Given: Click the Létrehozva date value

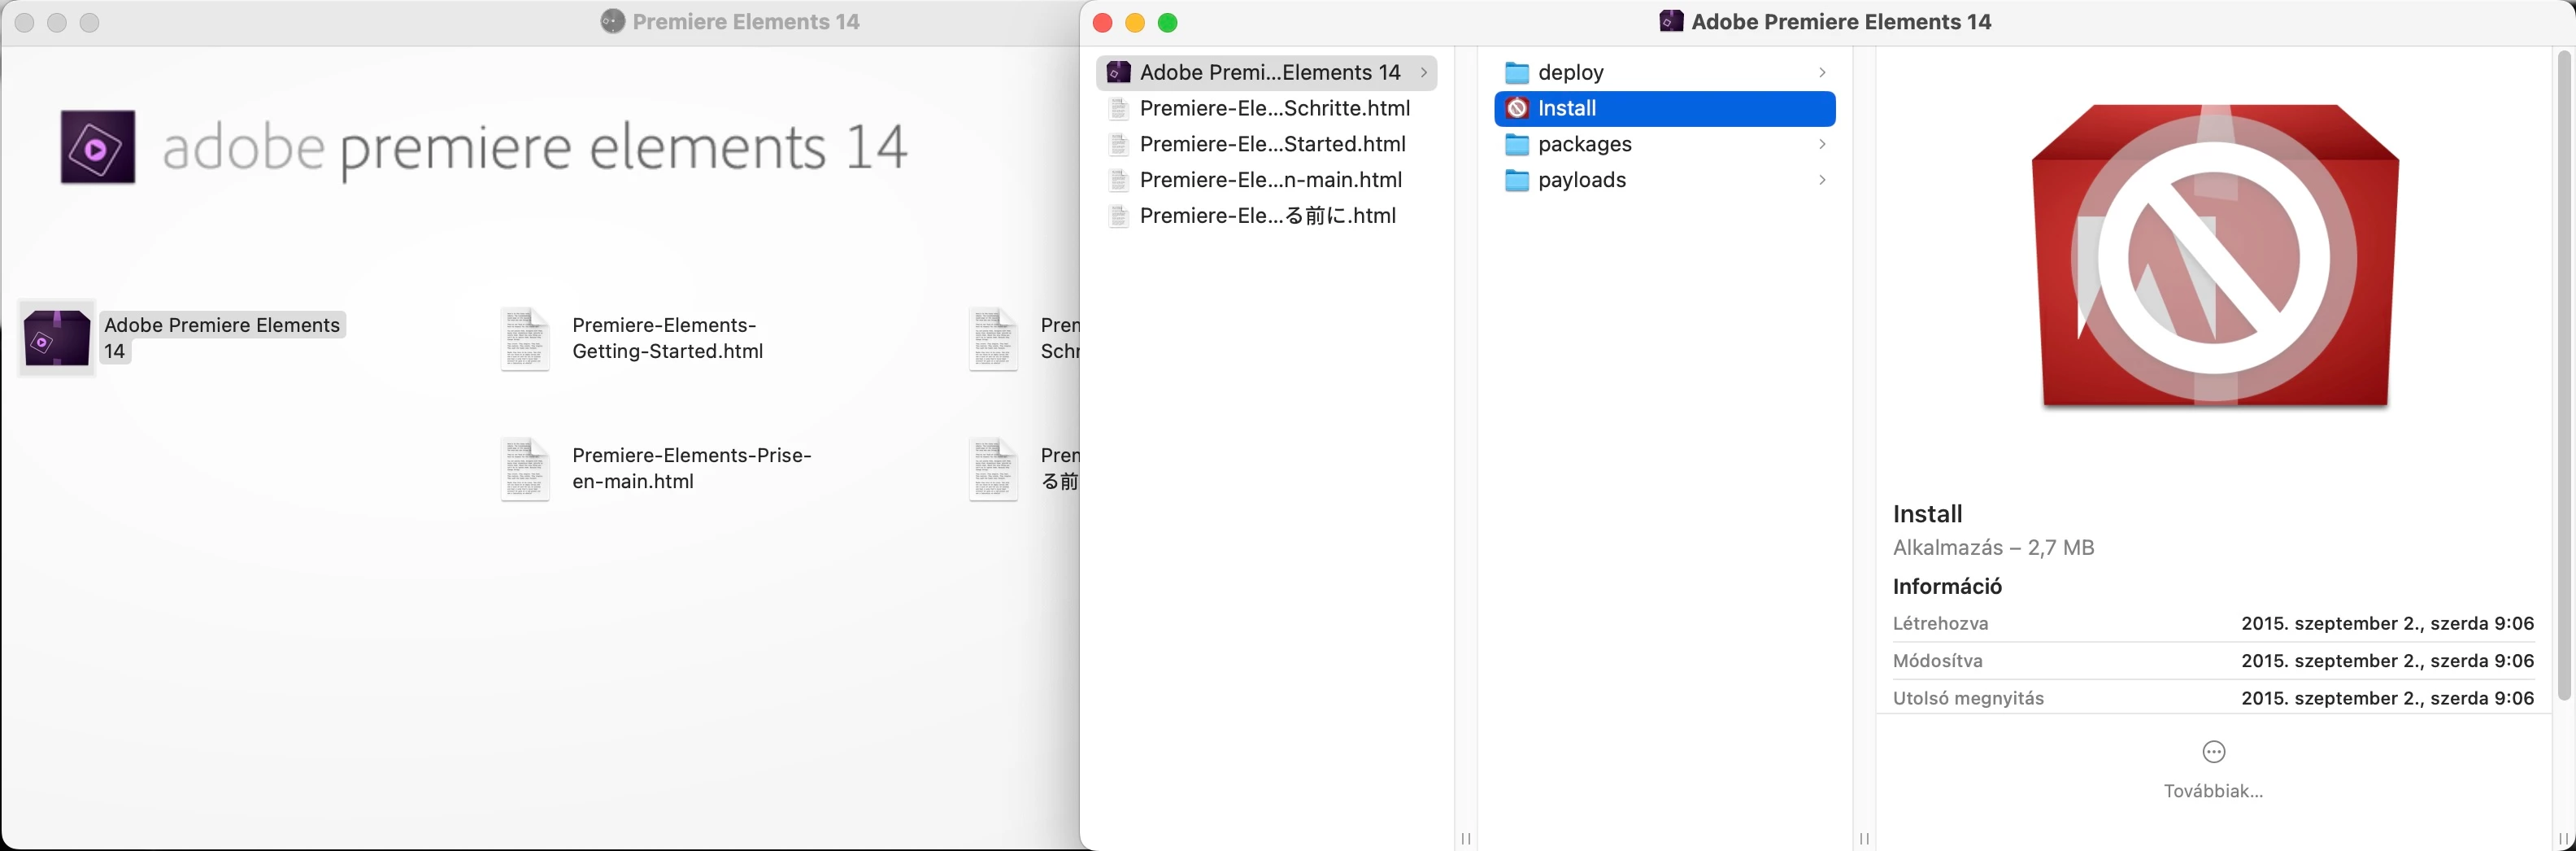Looking at the screenshot, I should click(x=2387, y=624).
